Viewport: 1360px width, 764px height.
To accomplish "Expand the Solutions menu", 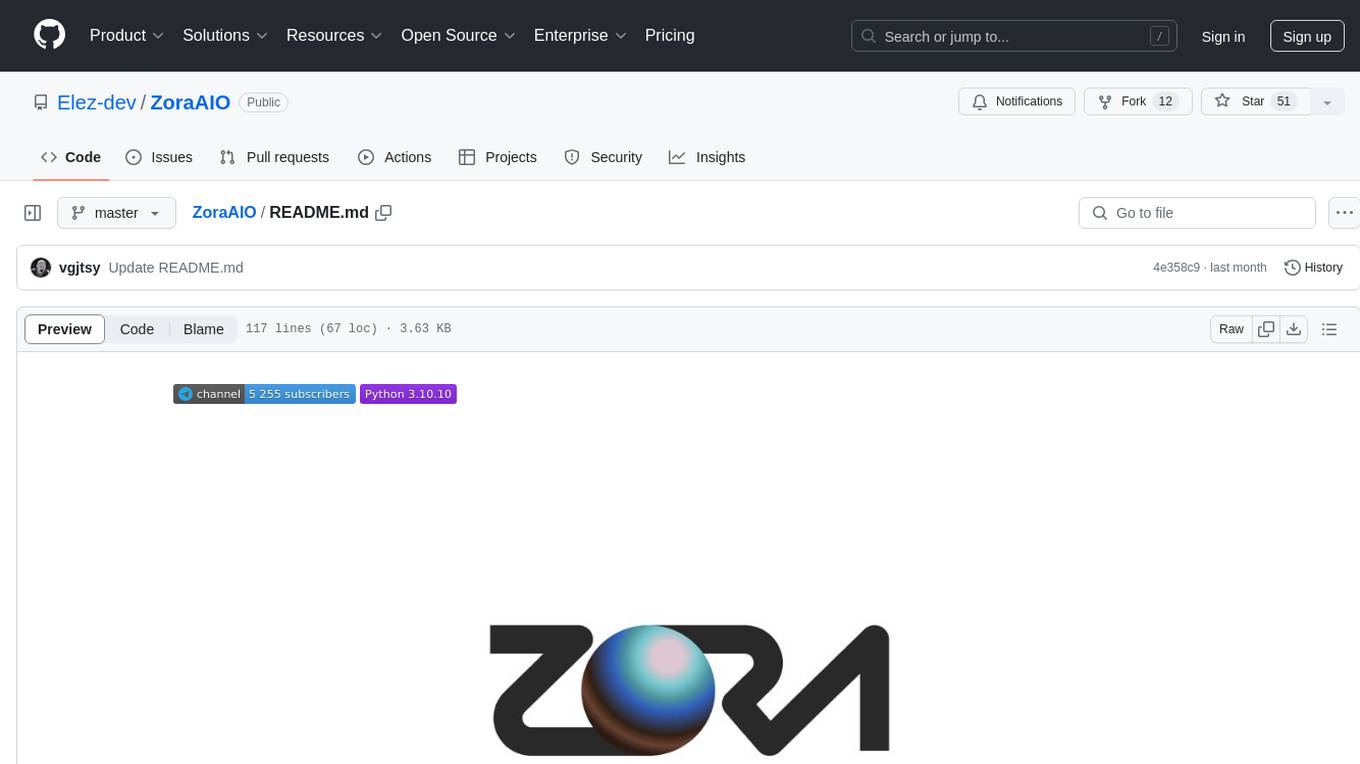I will [226, 35].
